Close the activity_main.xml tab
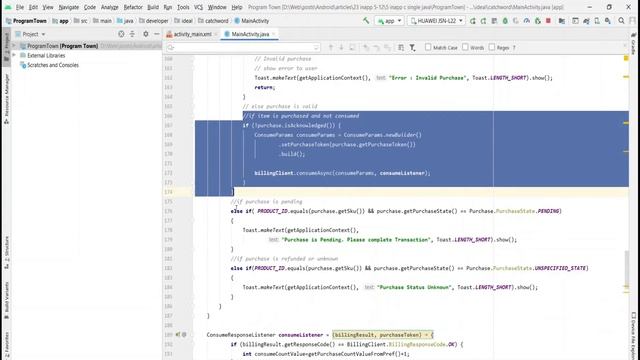Viewport: 640px width, 360px height. (216, 34)
